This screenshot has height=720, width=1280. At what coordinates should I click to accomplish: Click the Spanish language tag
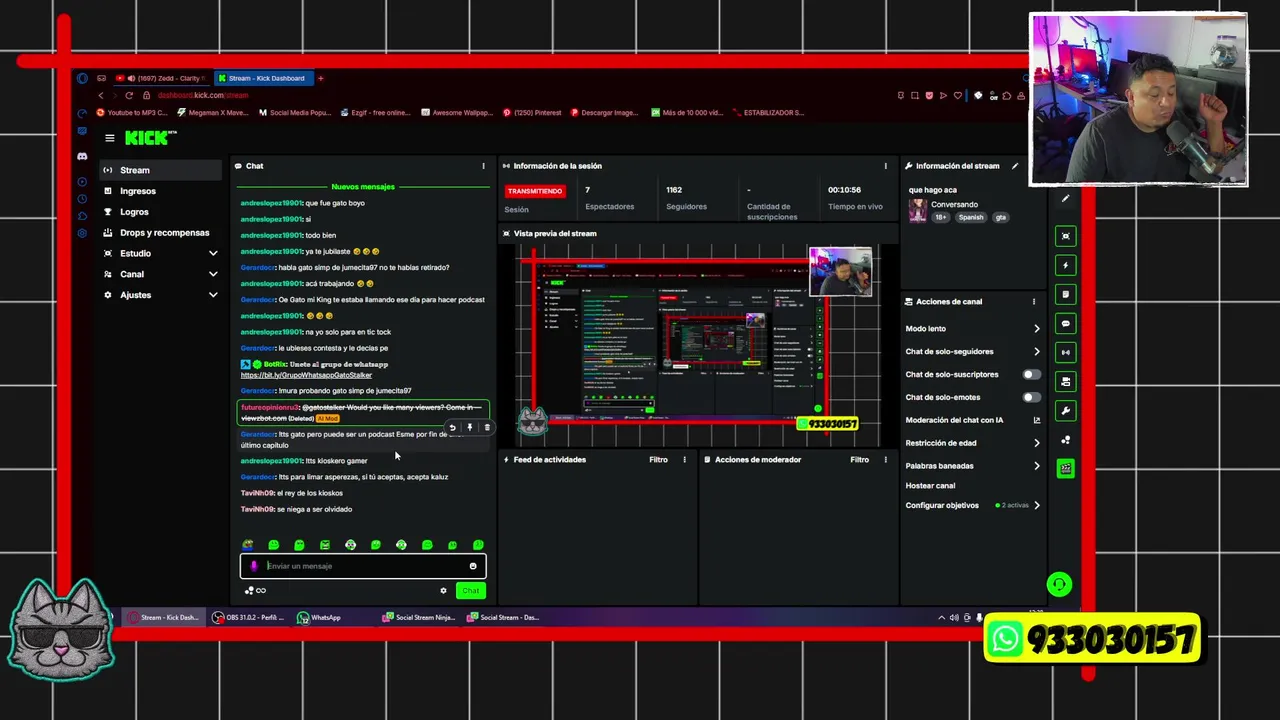(x=970, y=217)
